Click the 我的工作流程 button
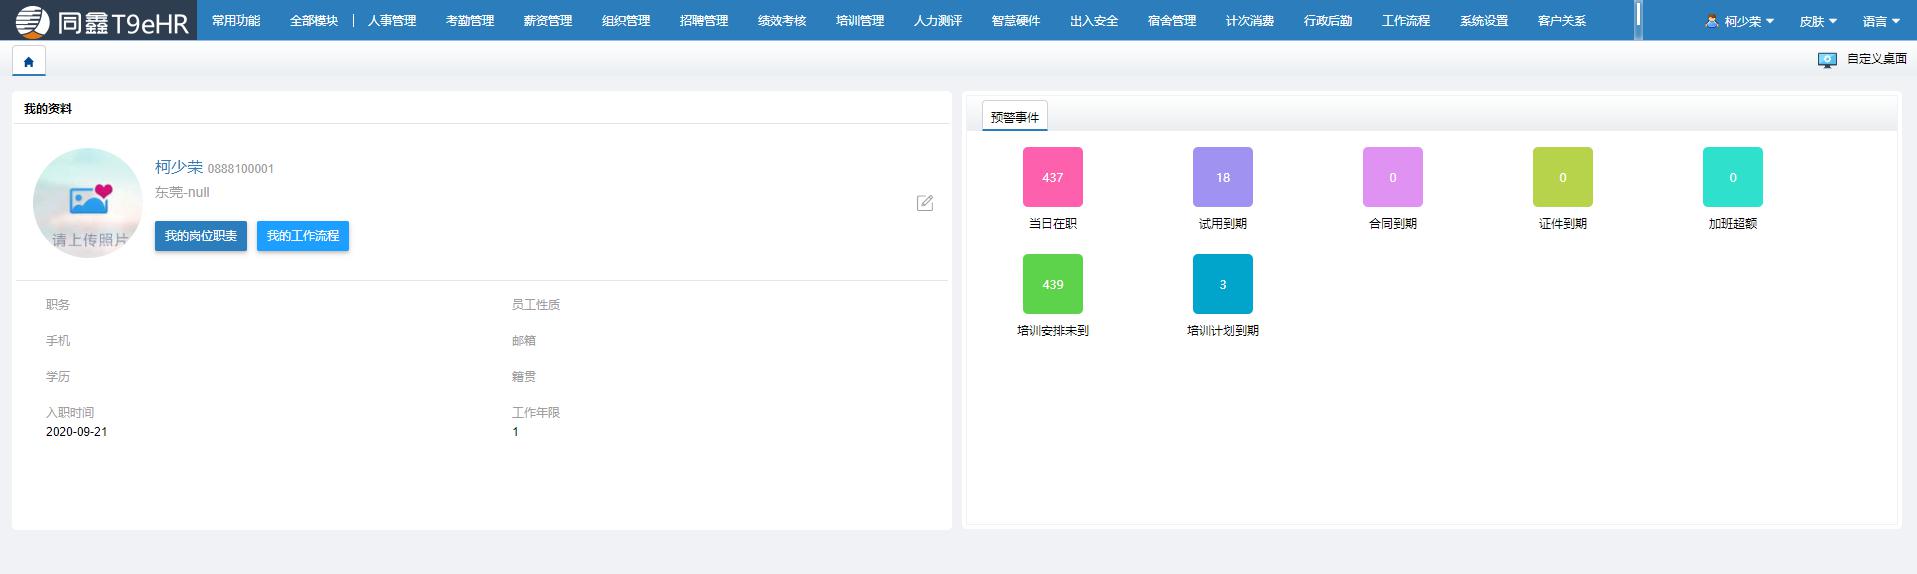The height and width of the screenshot is (574, 1917). [x=303, y=236]
